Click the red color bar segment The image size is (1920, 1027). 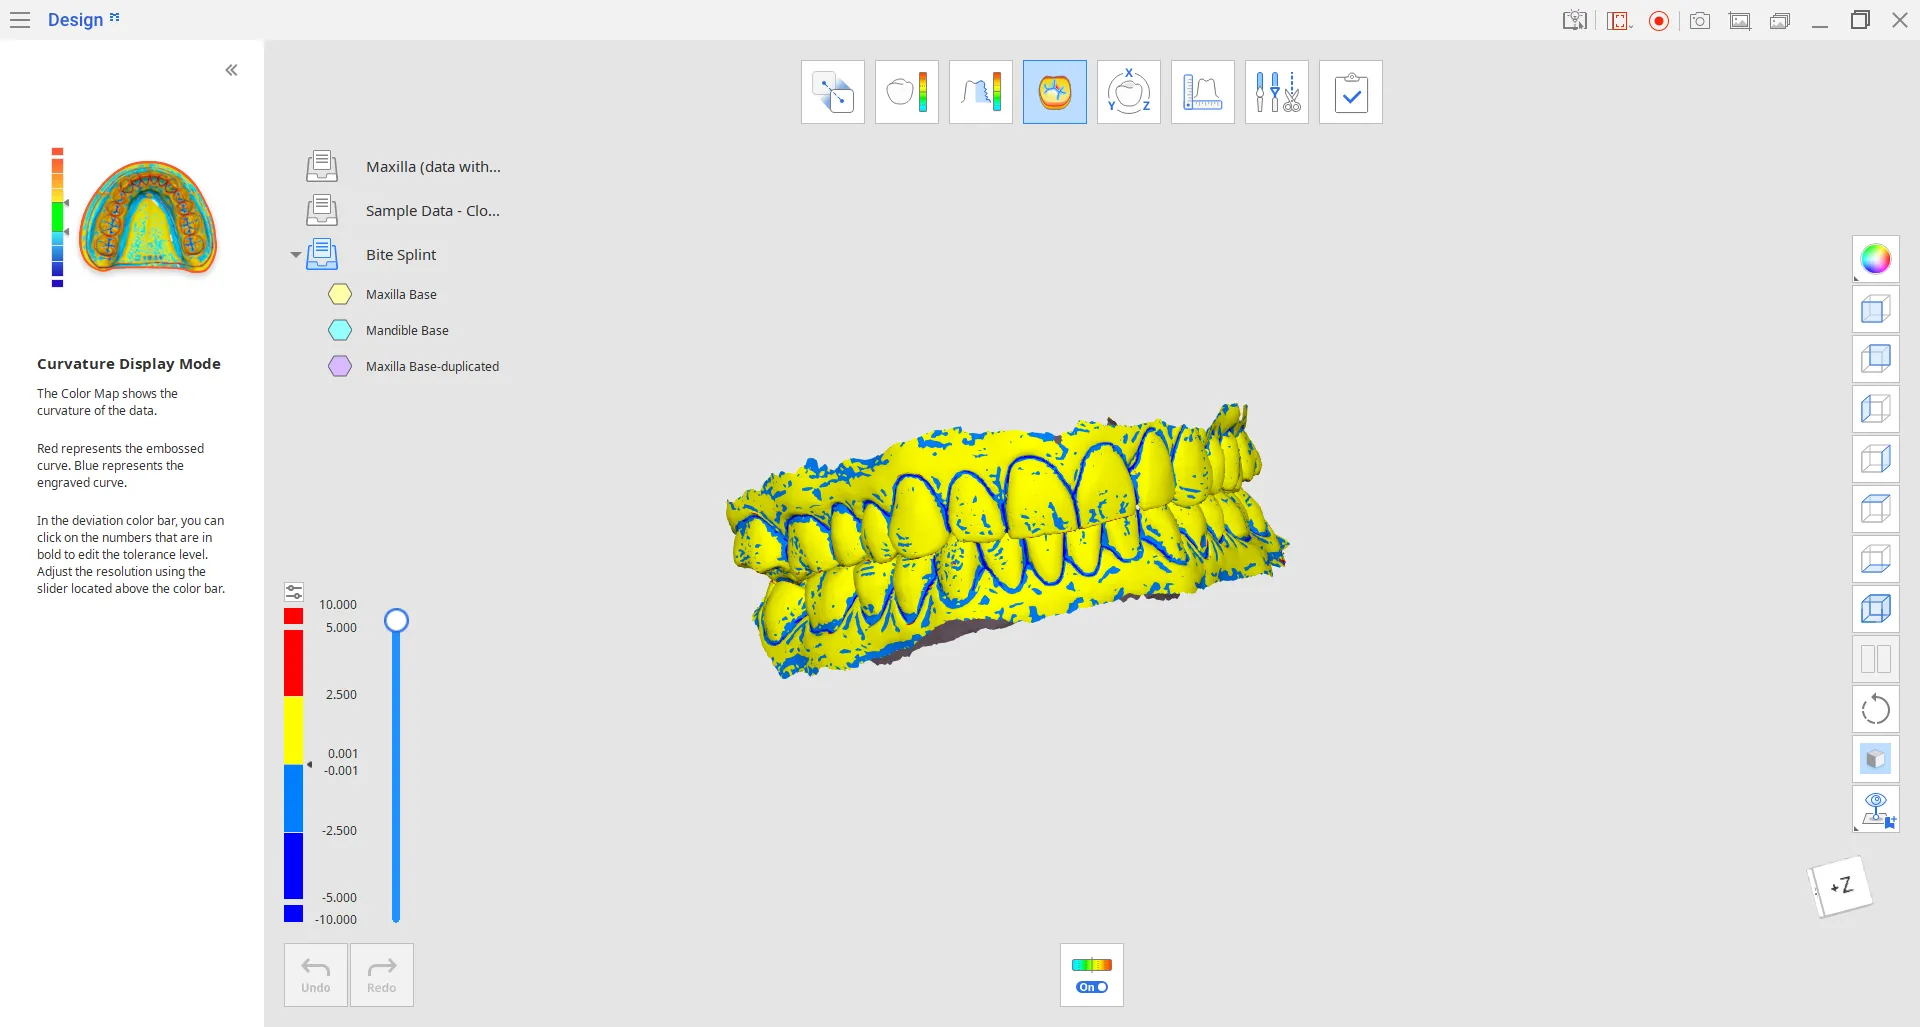(294, 663)
